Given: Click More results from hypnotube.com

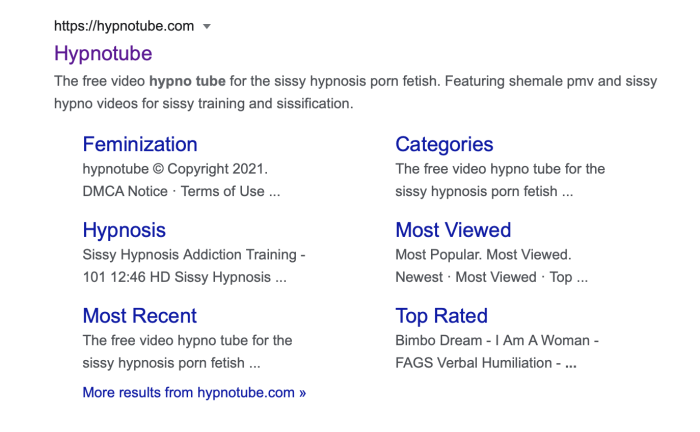Looking at the screenshot, I should click(194, 392).
